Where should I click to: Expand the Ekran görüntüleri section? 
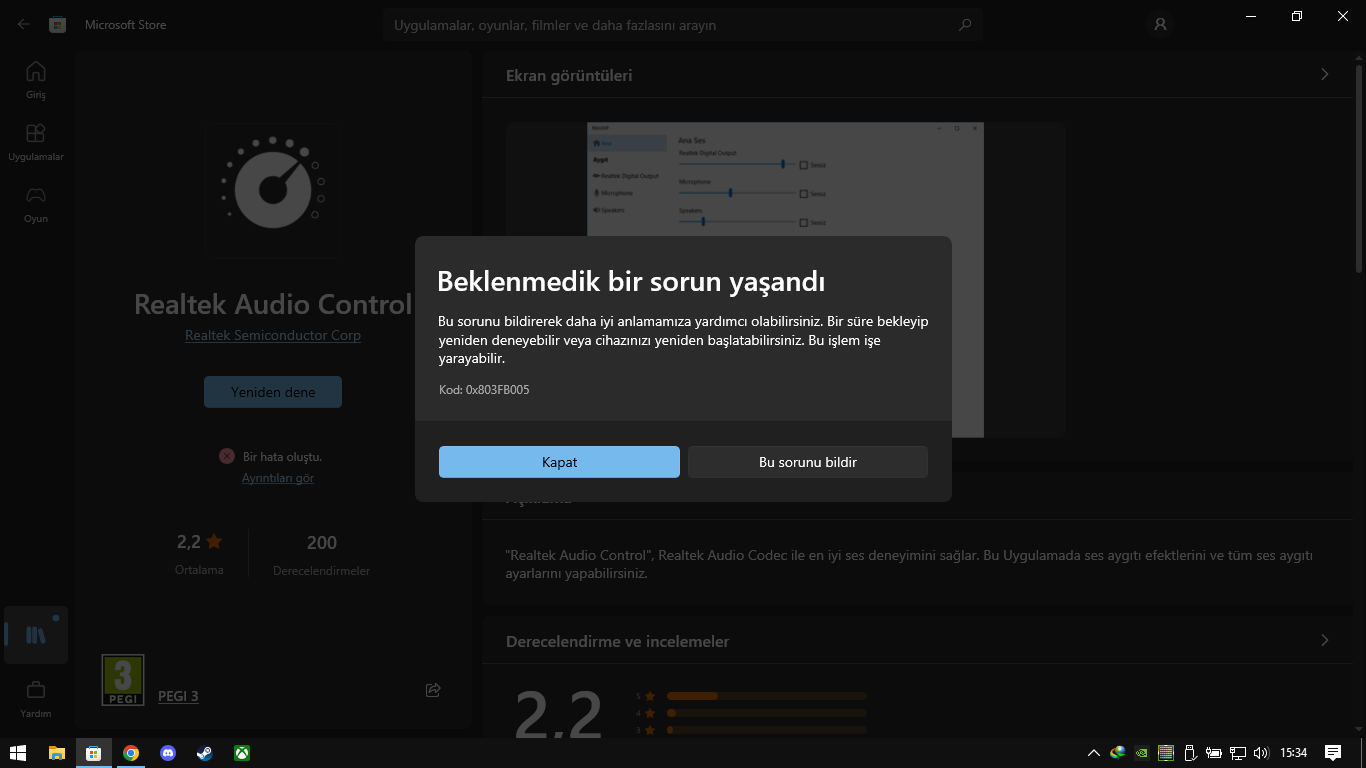(1325, 75)
